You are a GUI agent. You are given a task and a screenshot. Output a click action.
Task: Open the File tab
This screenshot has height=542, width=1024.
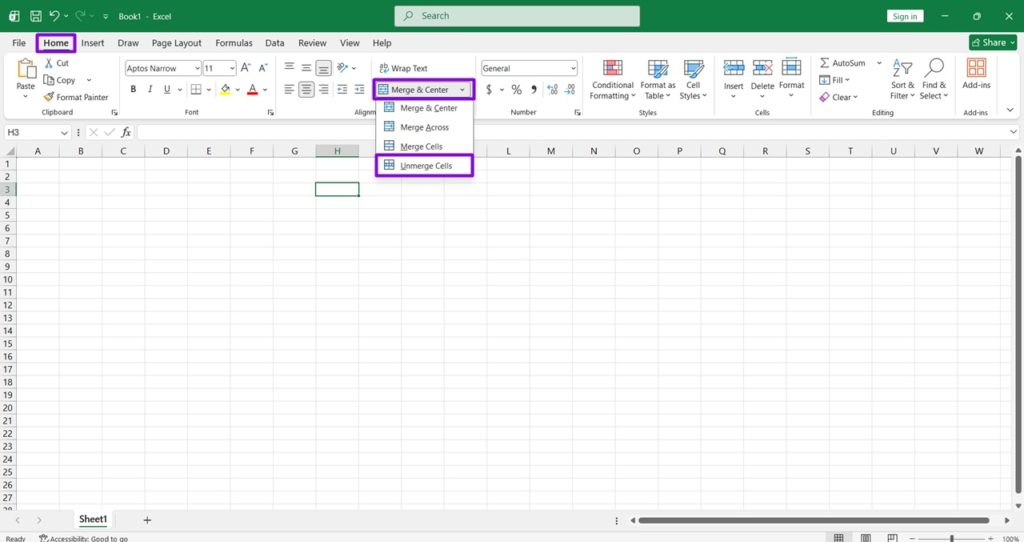[x=19, y=43]
